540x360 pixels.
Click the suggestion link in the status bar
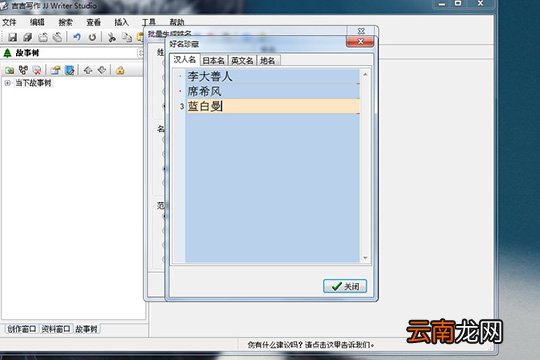click(x=311, y=344)
